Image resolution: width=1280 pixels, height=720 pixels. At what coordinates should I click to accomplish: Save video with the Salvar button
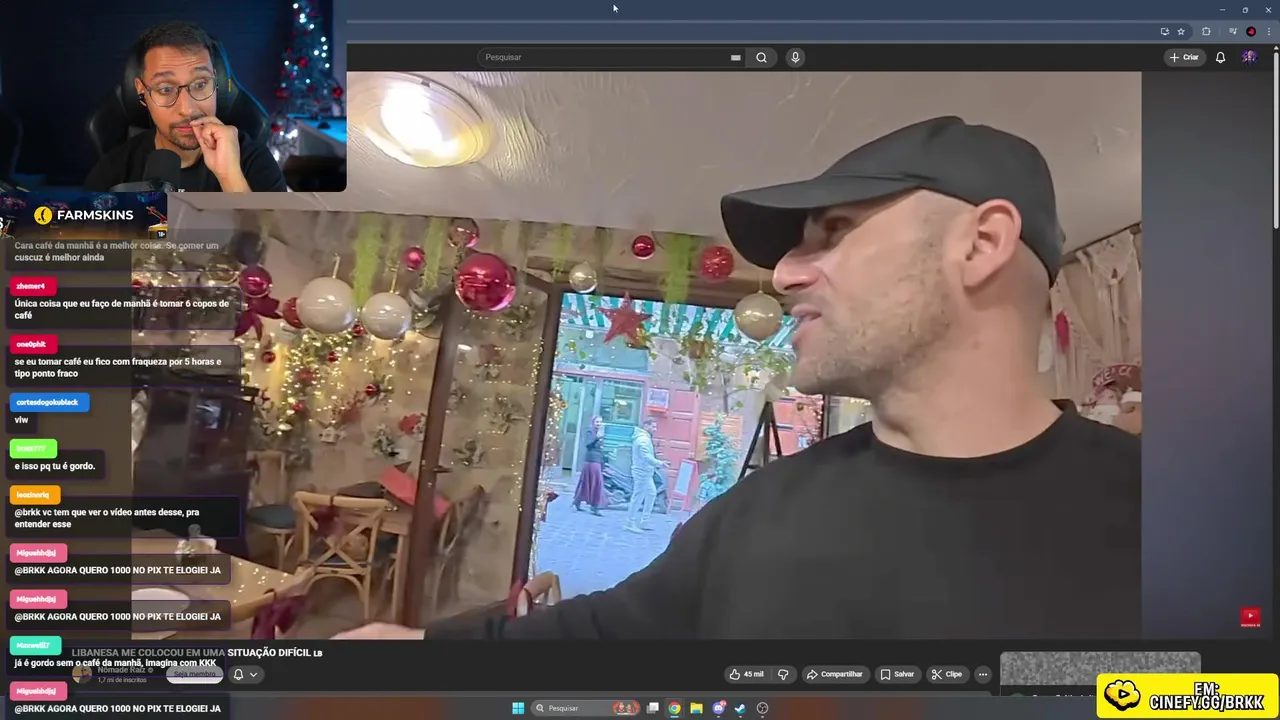[897, 674]
